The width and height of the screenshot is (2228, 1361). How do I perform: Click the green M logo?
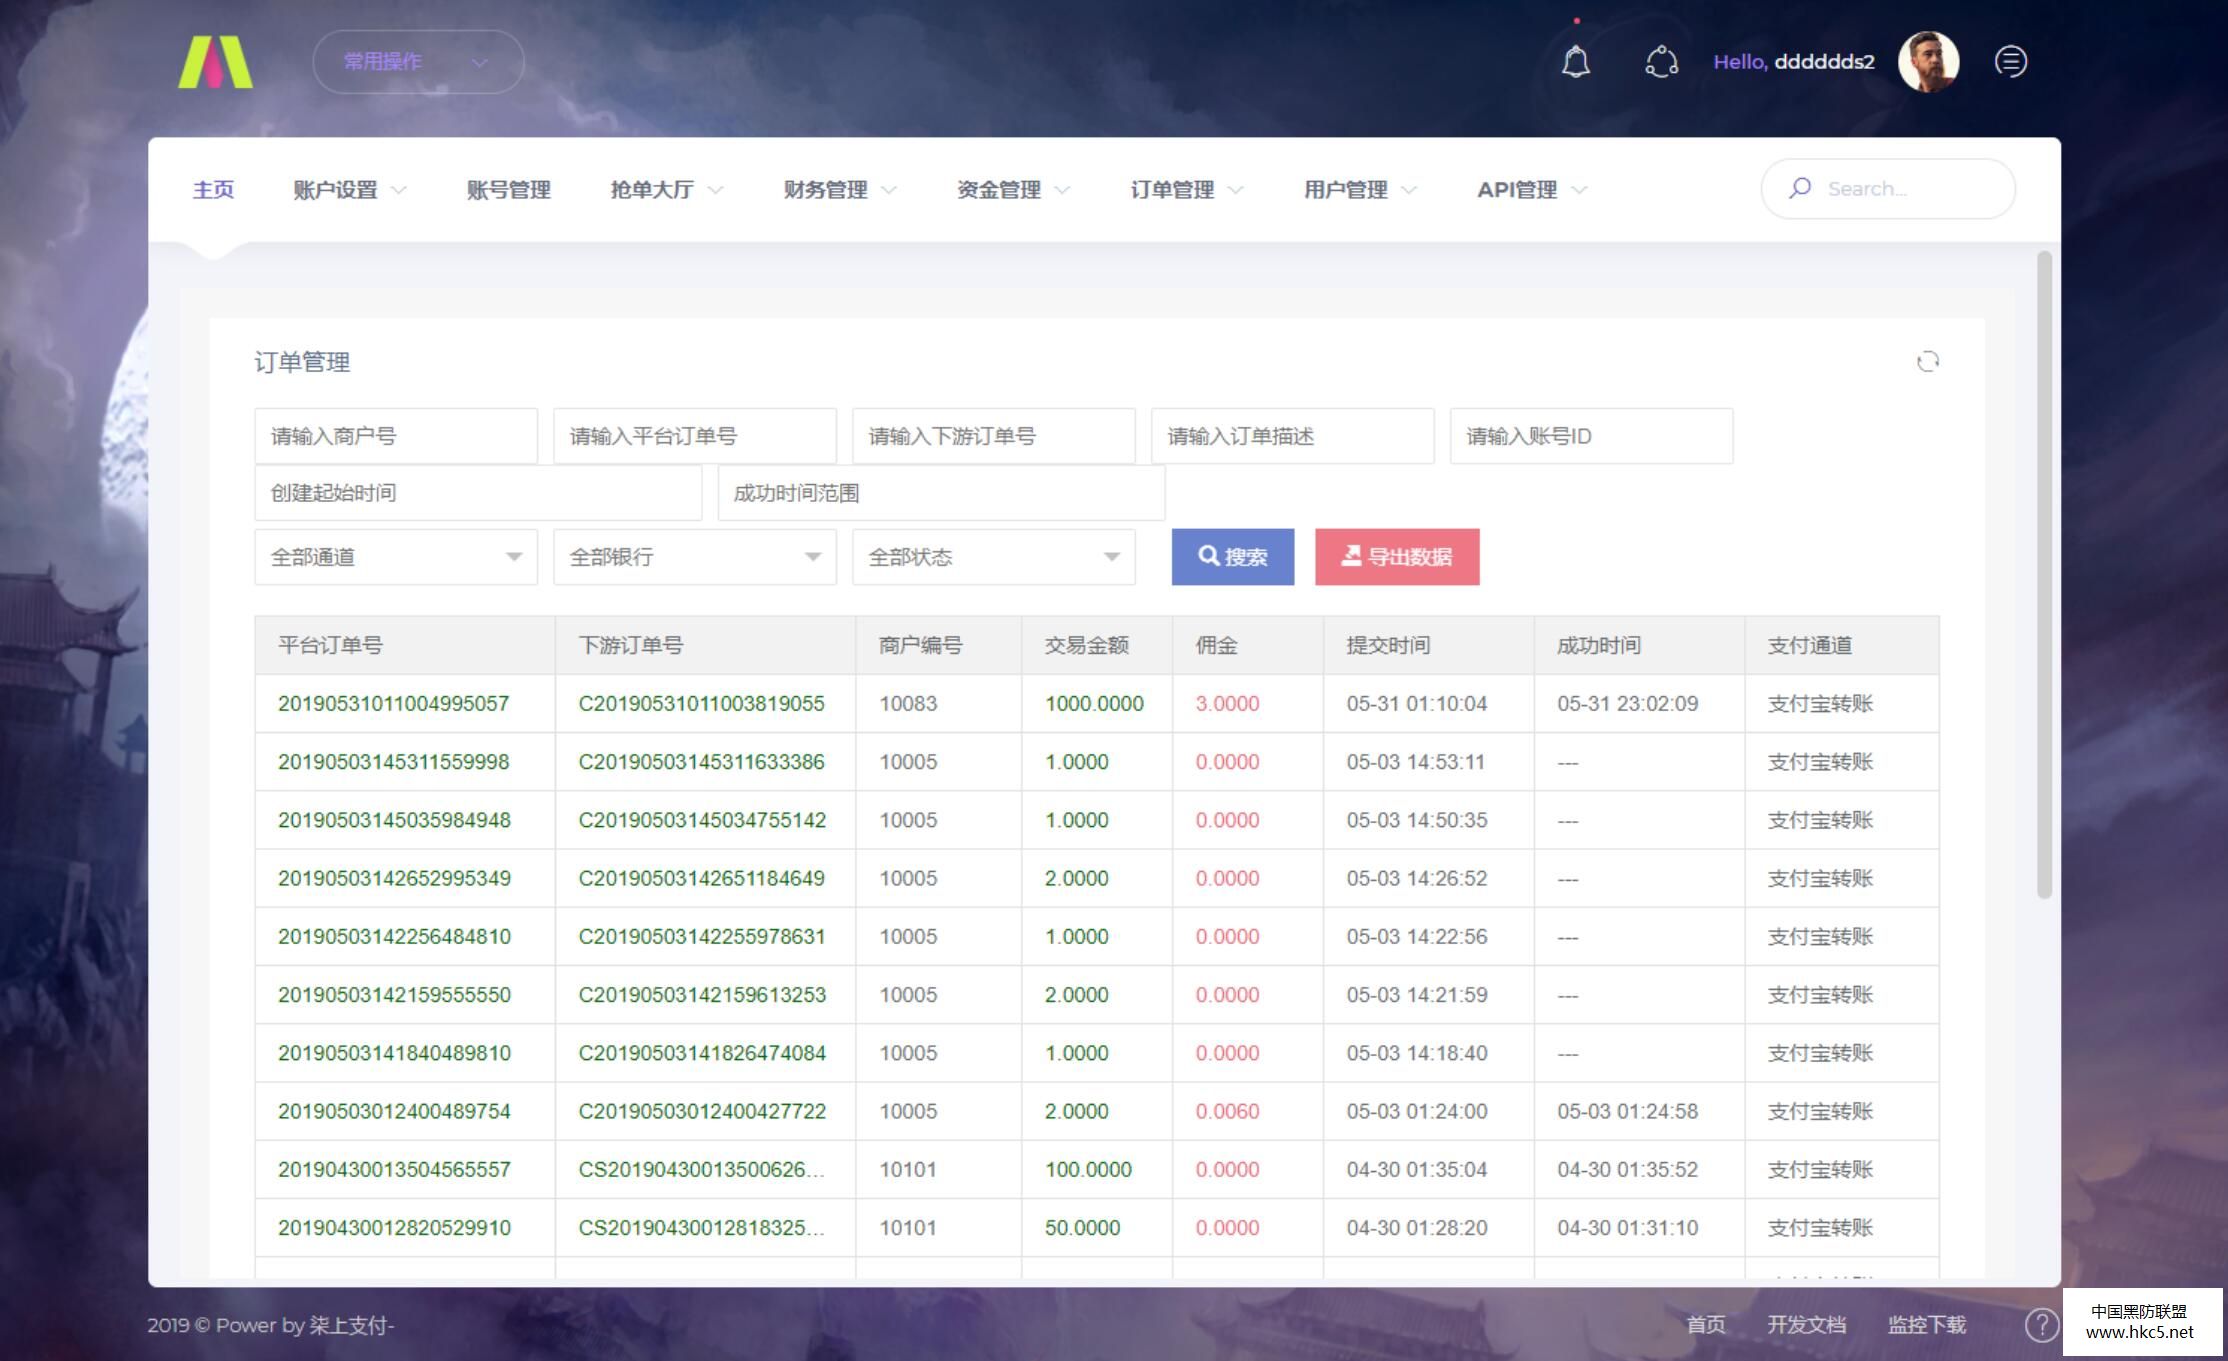click(x=215, y=62)
